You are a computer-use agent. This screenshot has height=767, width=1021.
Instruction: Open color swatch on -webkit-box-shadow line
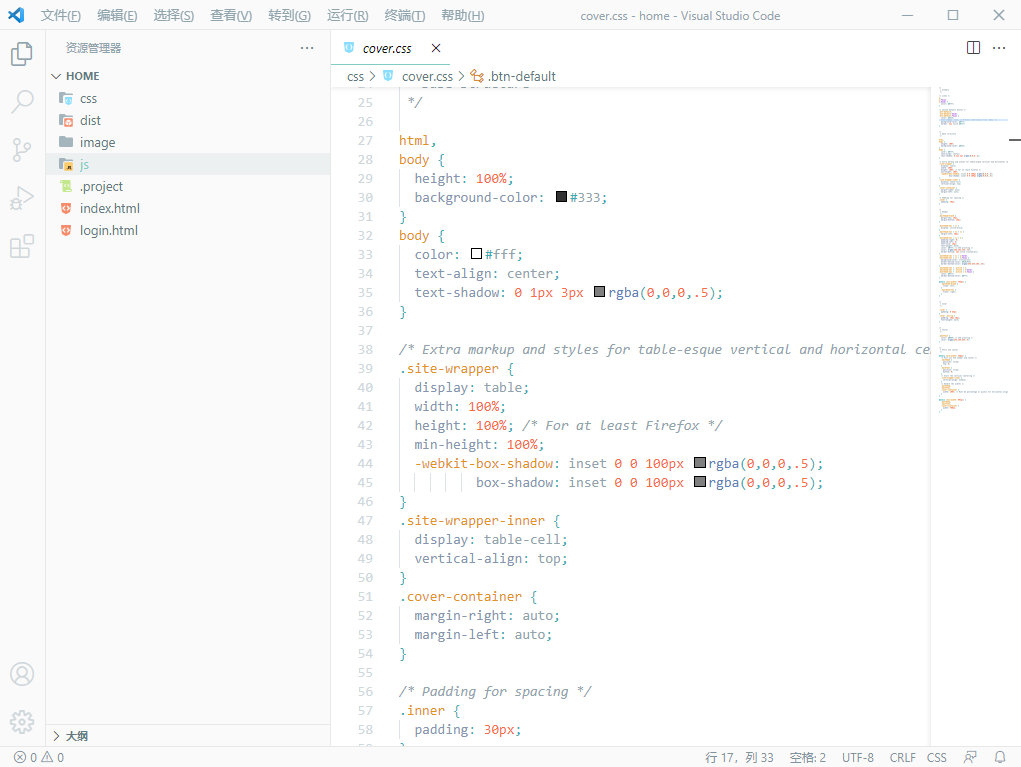point(700,463)
